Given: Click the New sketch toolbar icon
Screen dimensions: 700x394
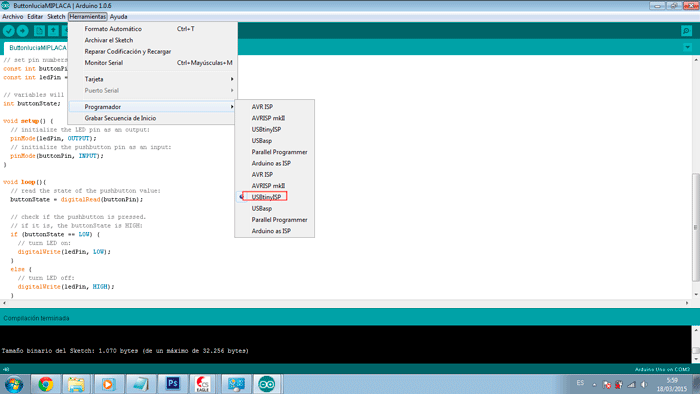Looking at the screenshot, I should [x=39, y=31].
